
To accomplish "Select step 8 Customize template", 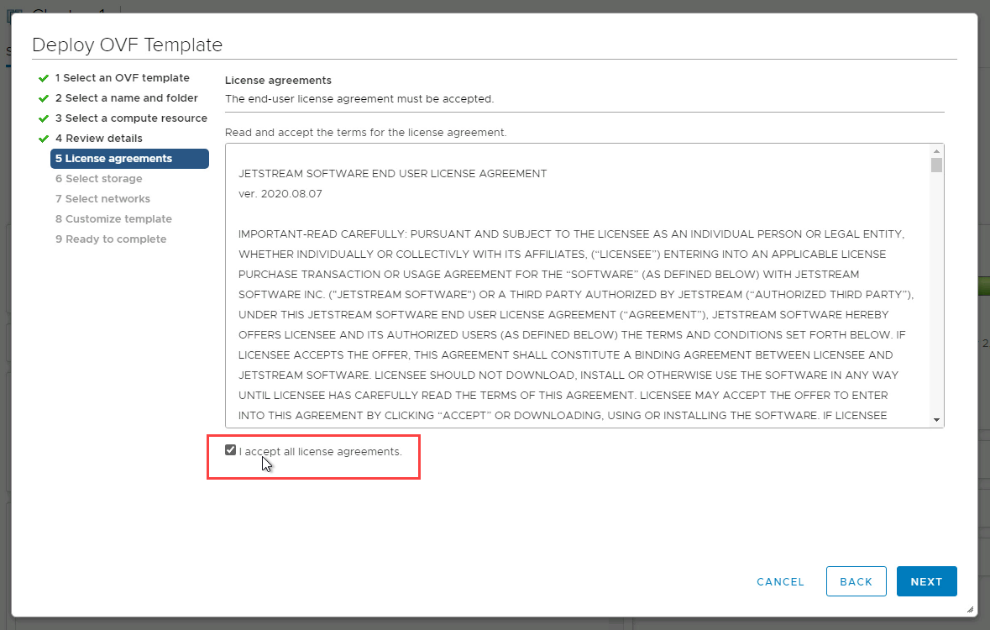I will pos(113,219).
